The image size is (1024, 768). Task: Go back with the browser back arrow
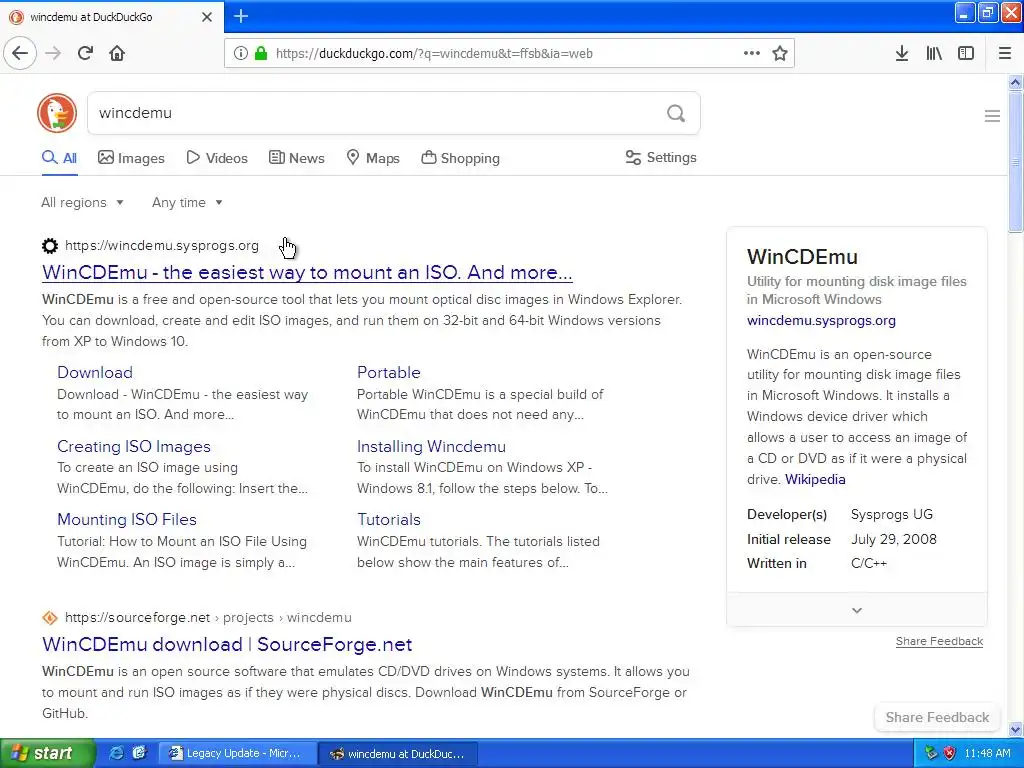point(20,54)
